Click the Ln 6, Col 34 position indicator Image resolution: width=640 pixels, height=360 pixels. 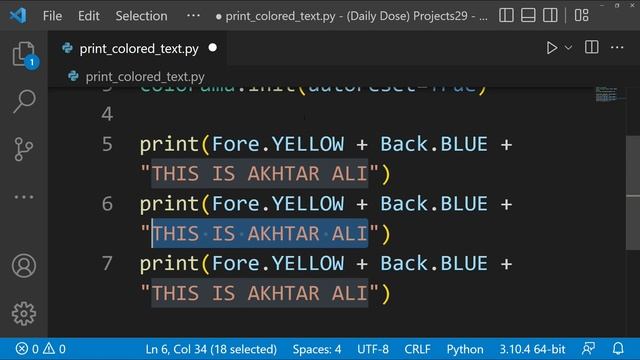(211, 349)
